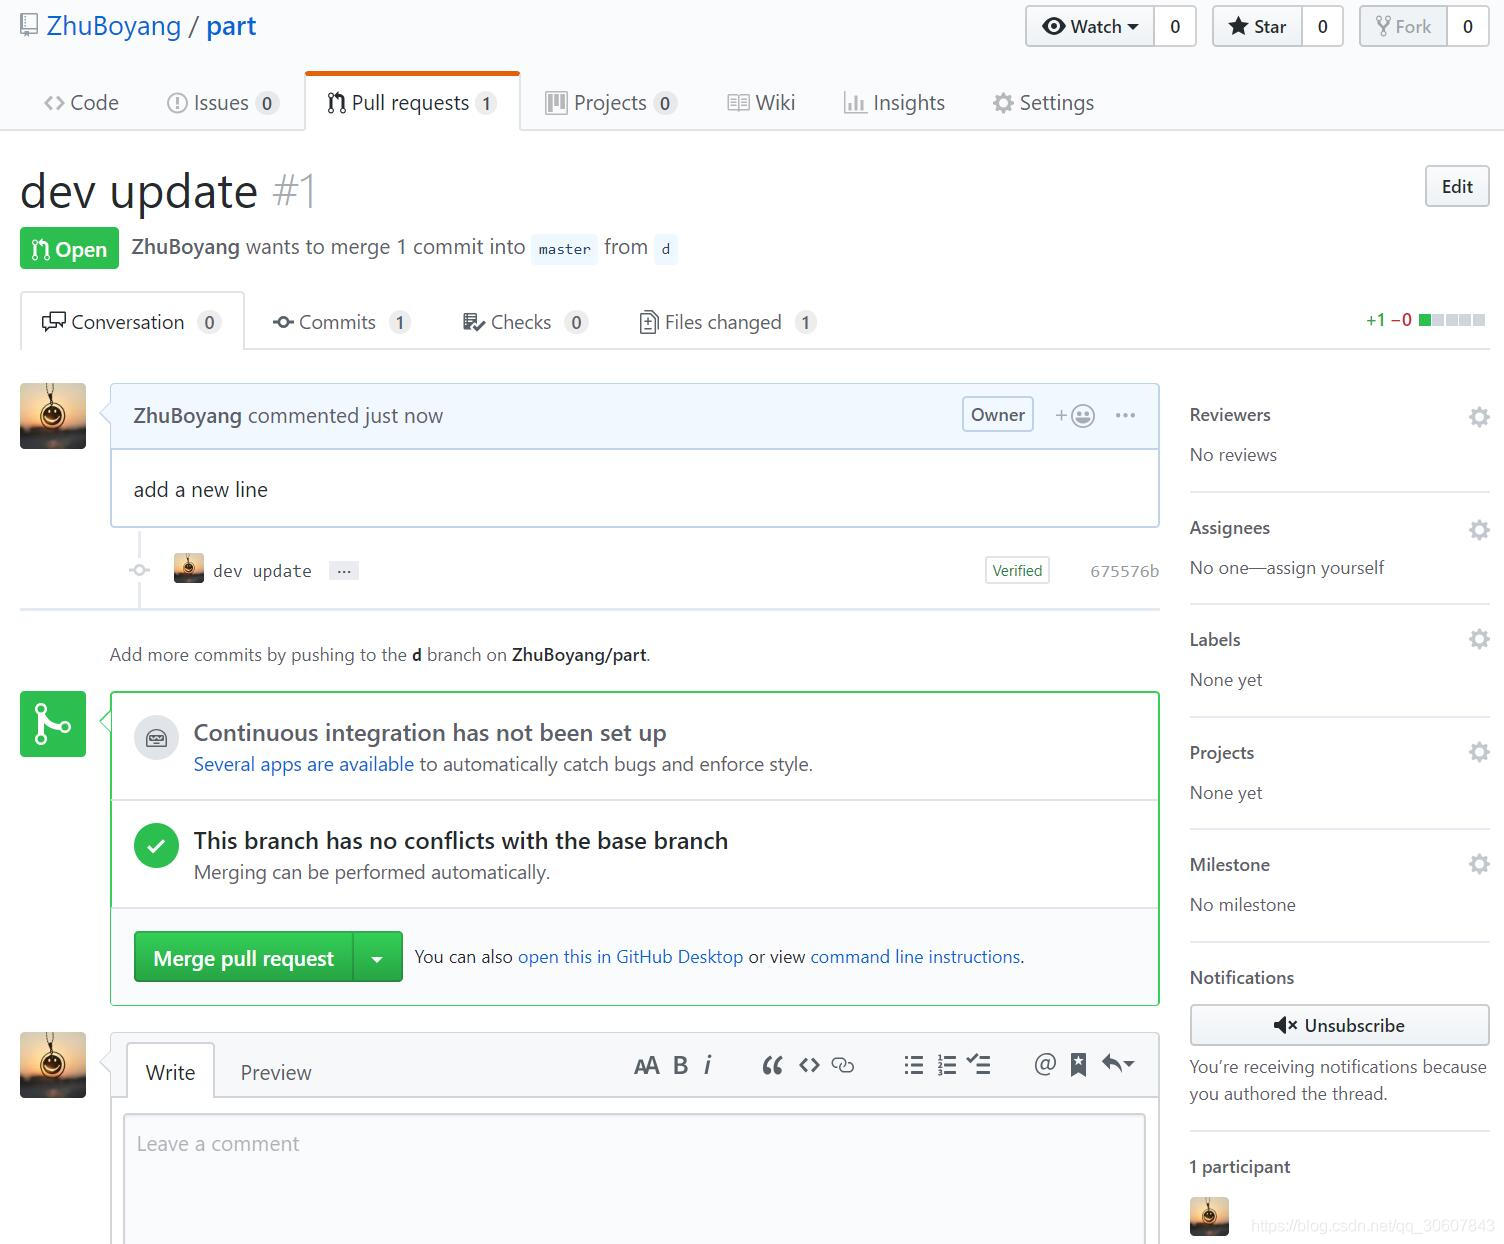The height and width of the screenshot is (1244, 1504).
Task: Click the master base branch label
Action: tap(564, 249)
